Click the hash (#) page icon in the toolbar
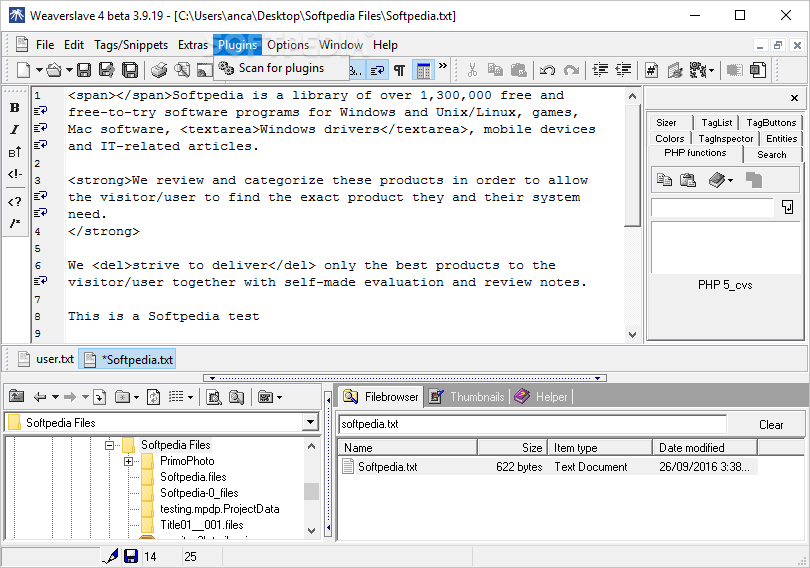The width and height of the screenshot is (810, 568). point(651,70)
